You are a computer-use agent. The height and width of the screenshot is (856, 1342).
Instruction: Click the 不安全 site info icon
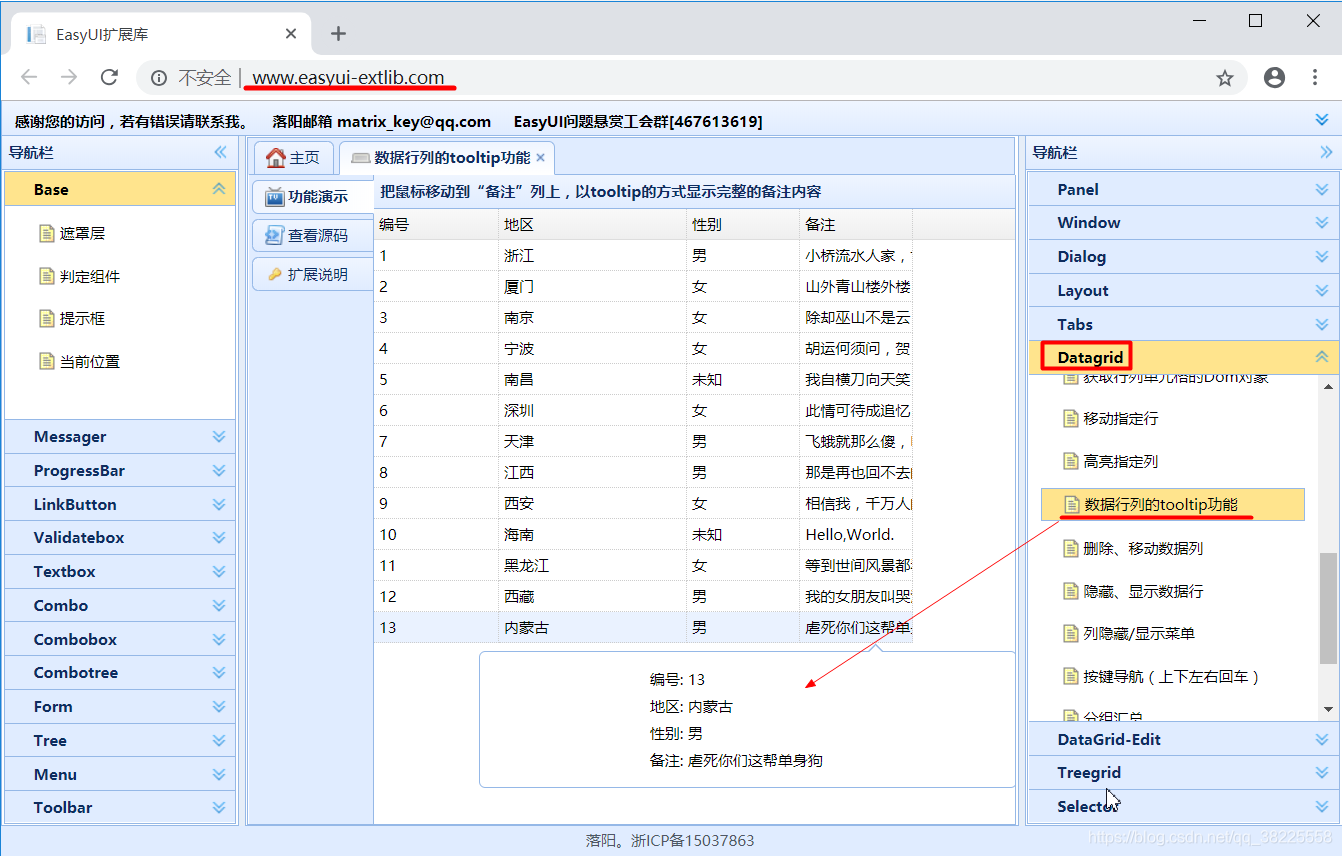tap(159, 77)
